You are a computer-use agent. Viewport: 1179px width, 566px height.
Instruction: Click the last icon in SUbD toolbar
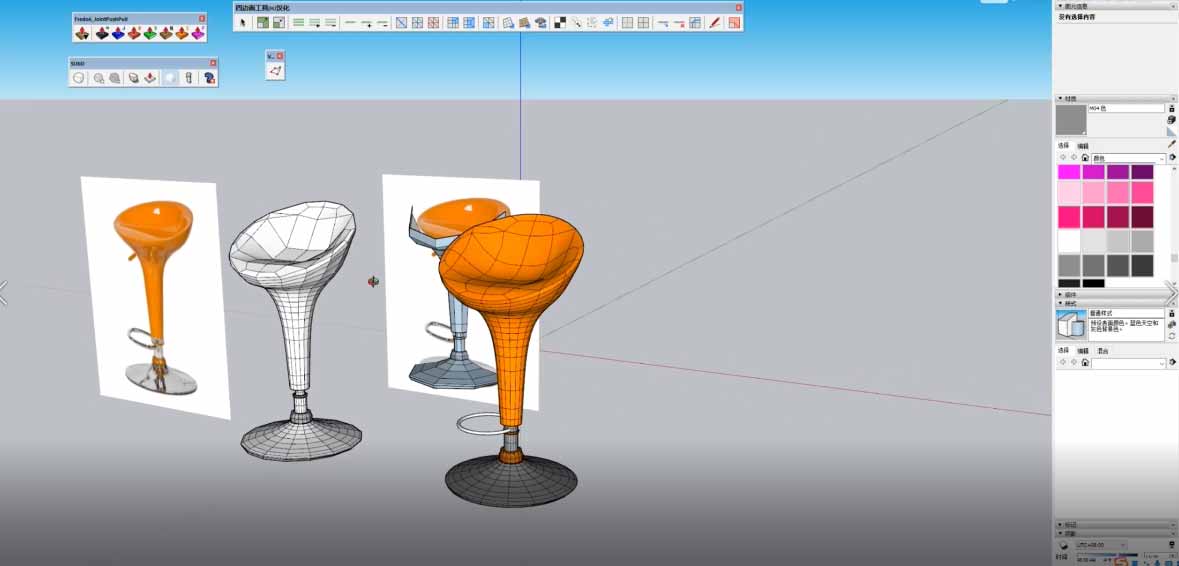tap(210, 77)
